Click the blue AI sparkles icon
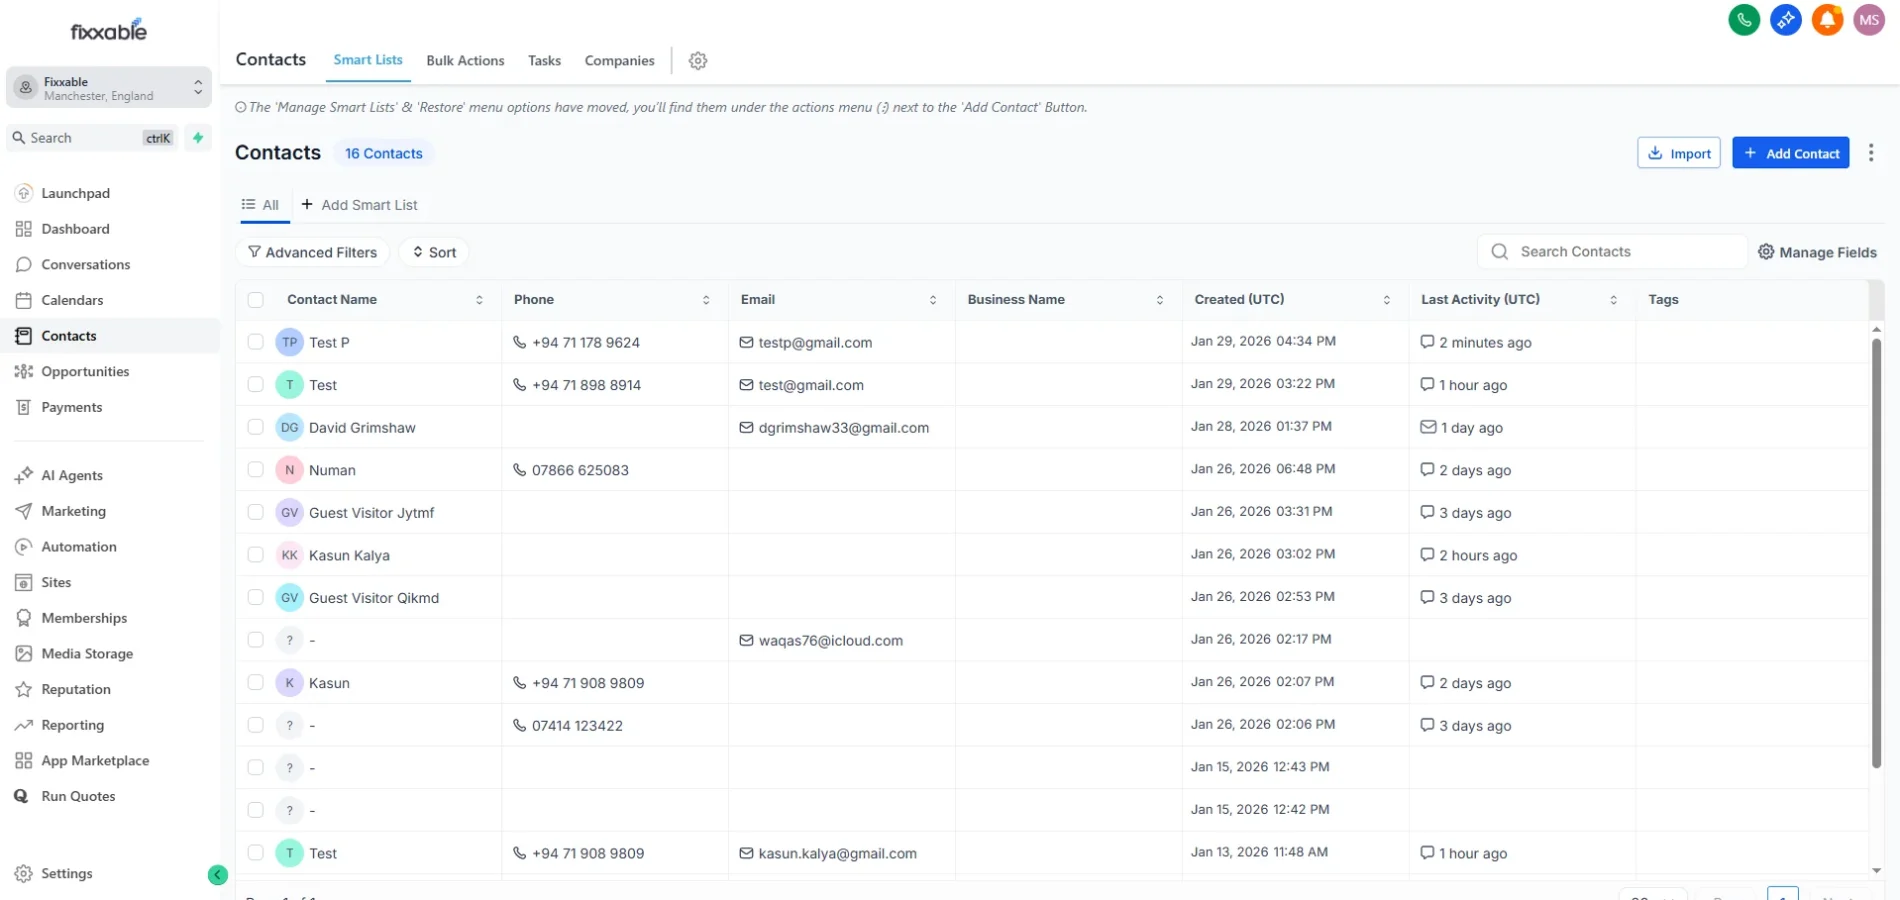 1786,20
